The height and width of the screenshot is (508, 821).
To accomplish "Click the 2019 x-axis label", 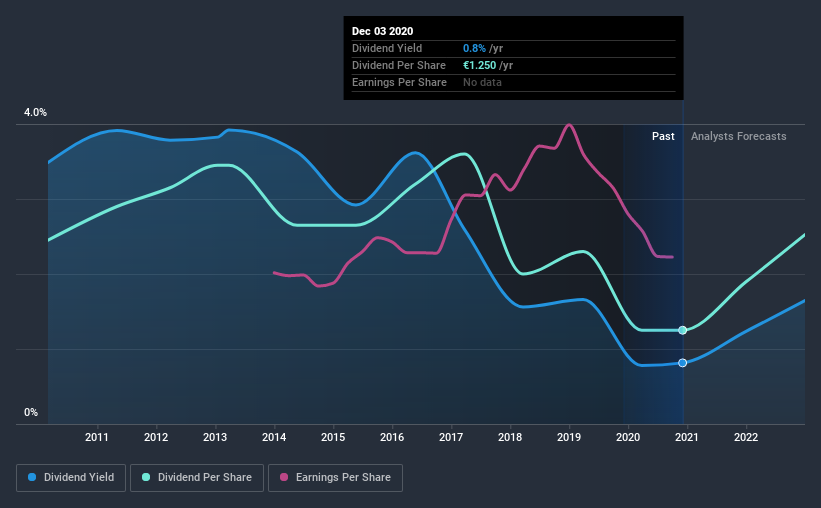I will click(569, 437).
